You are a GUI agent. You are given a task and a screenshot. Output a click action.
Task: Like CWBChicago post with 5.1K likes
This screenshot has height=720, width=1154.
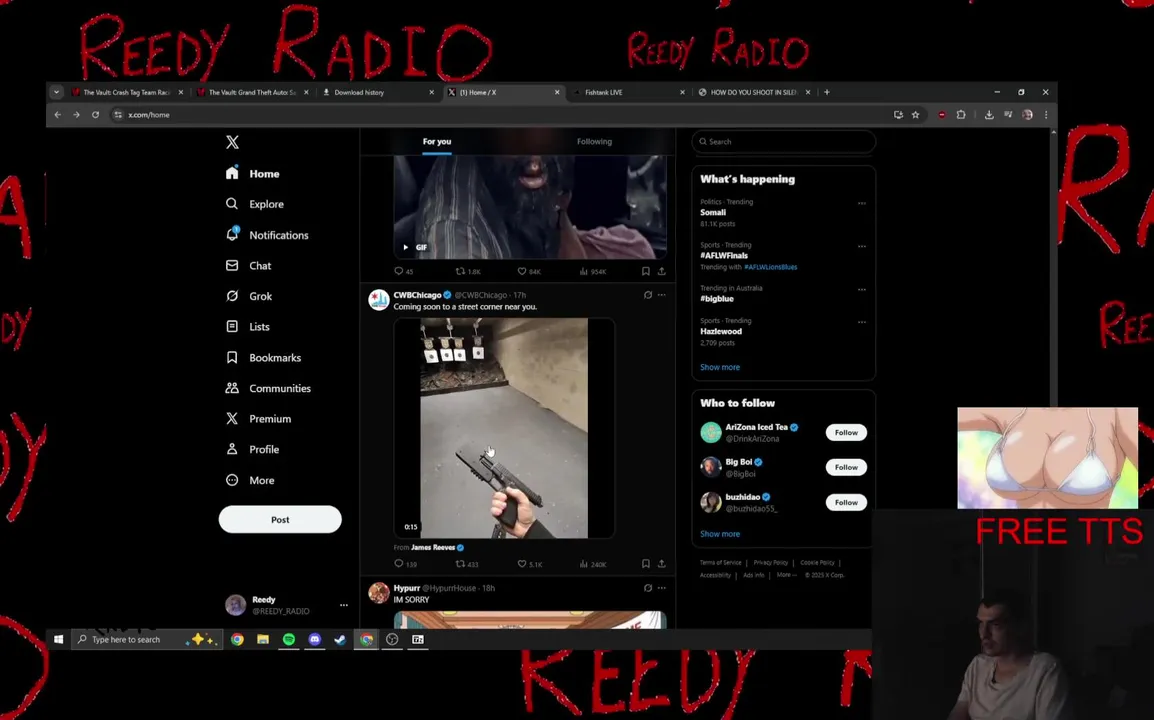530,564
